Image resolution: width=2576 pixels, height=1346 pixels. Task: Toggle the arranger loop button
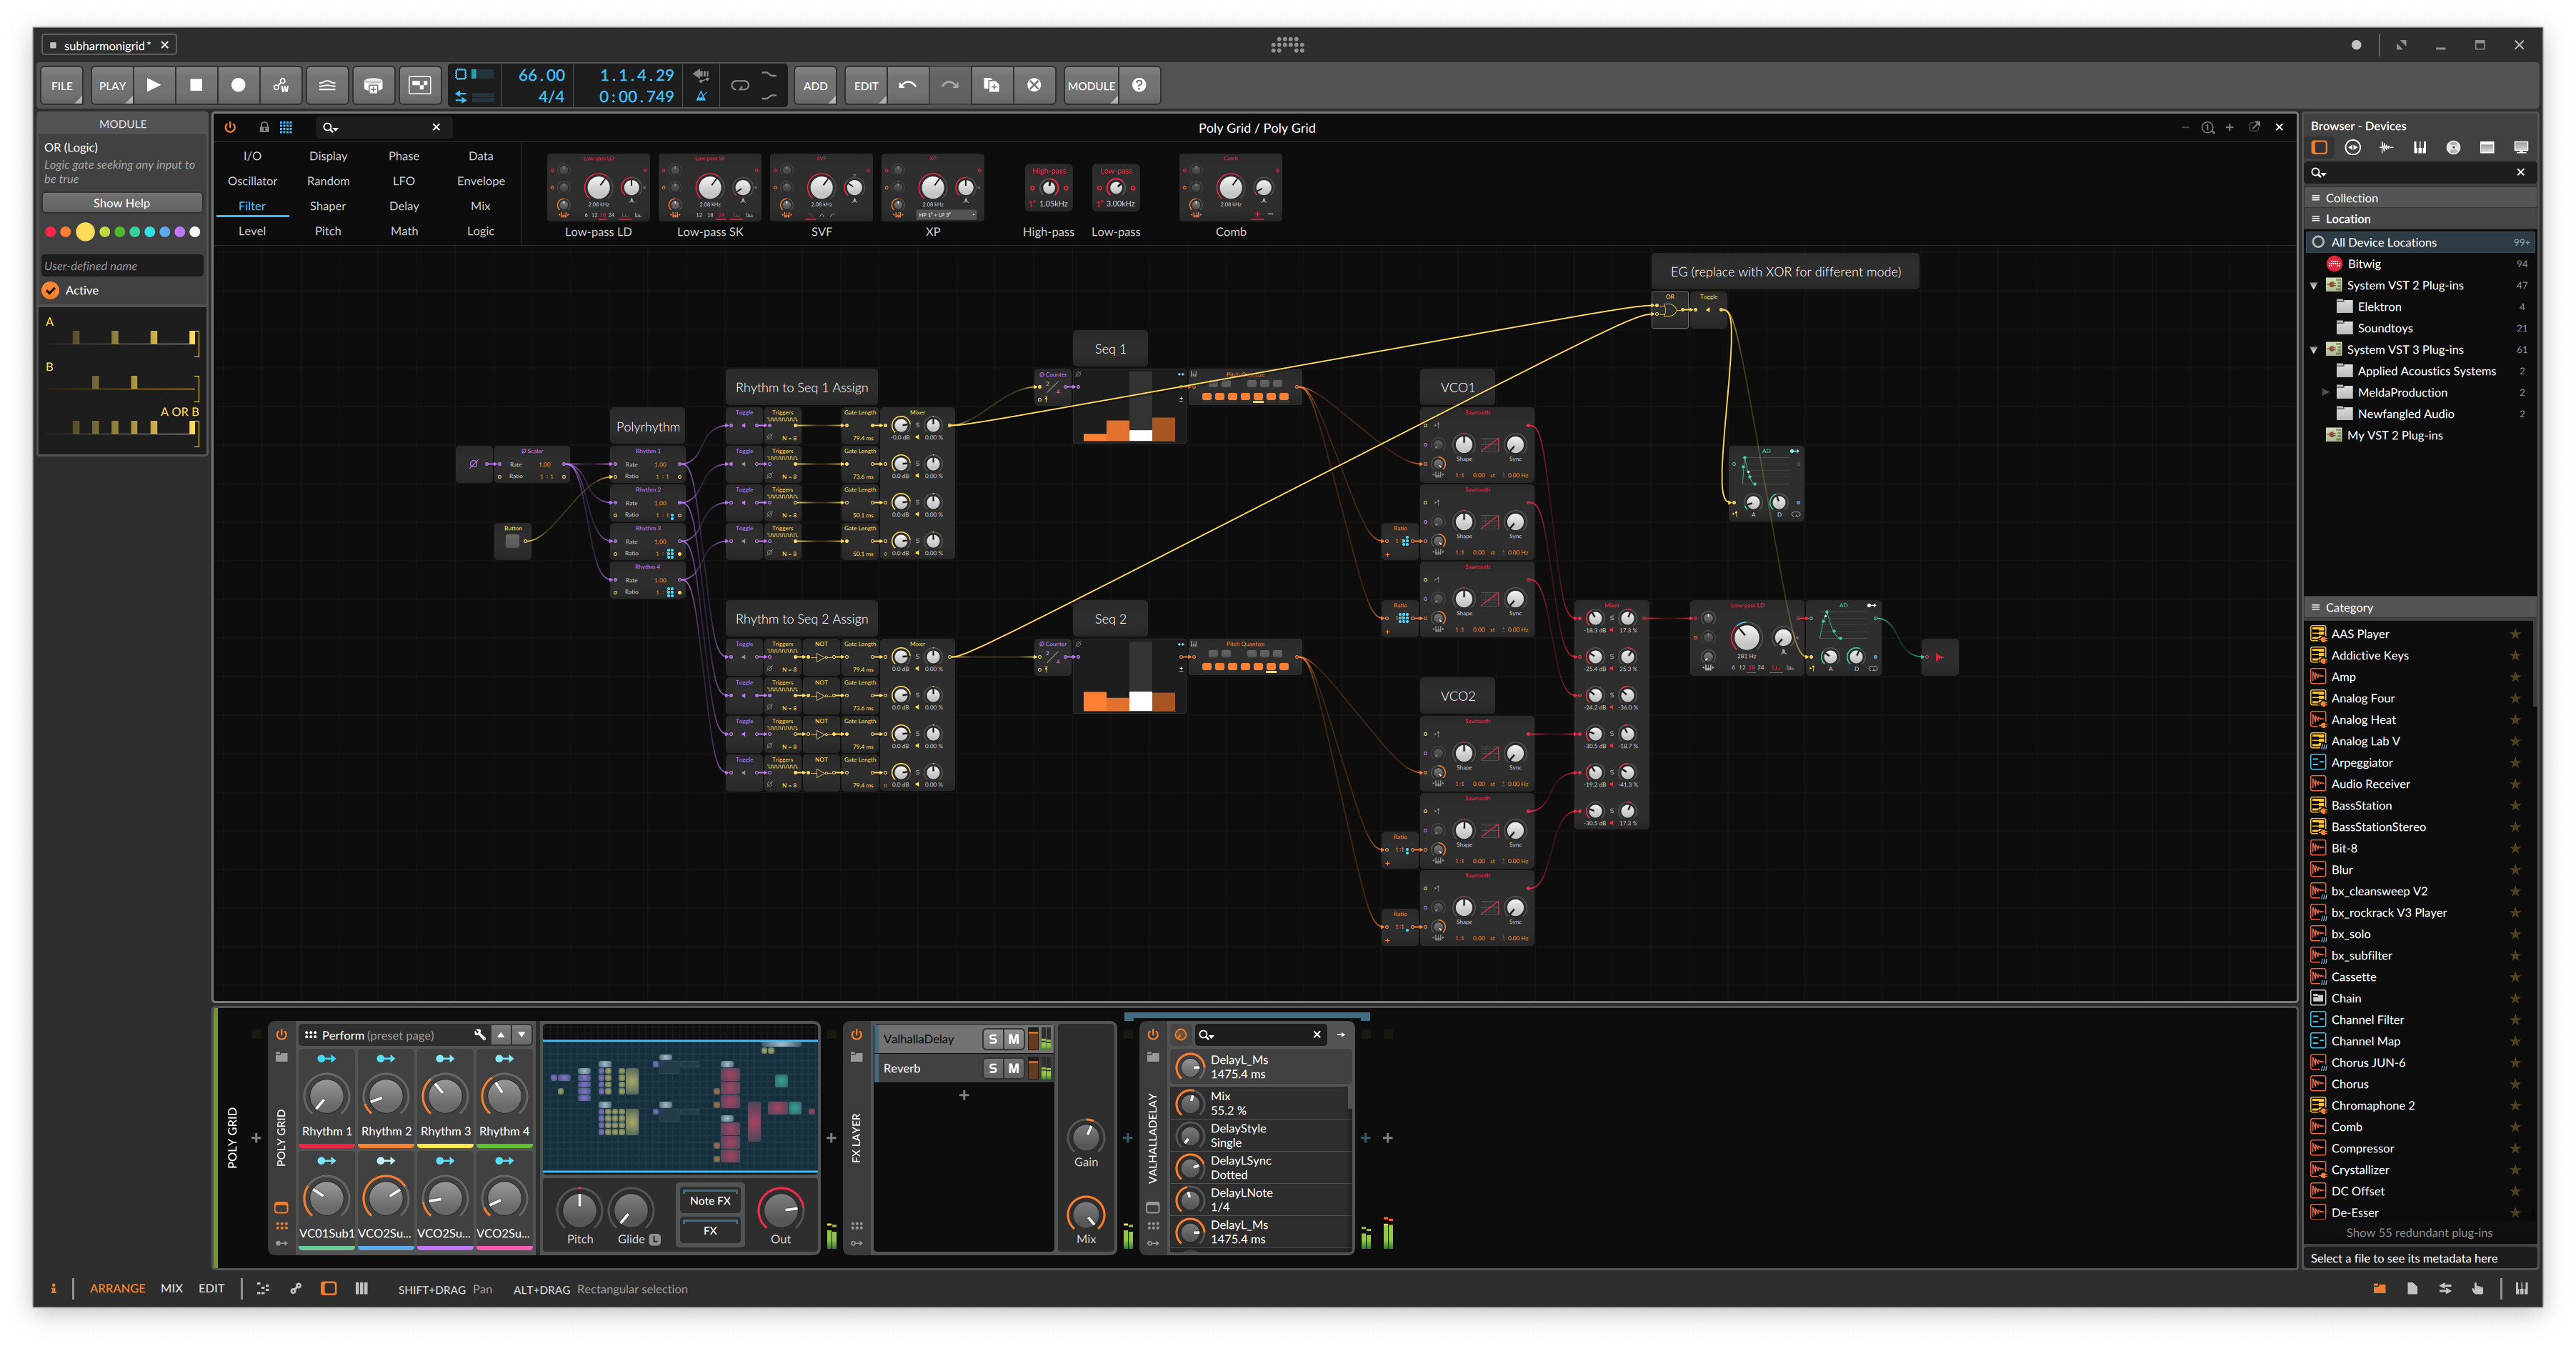(740, 85)
